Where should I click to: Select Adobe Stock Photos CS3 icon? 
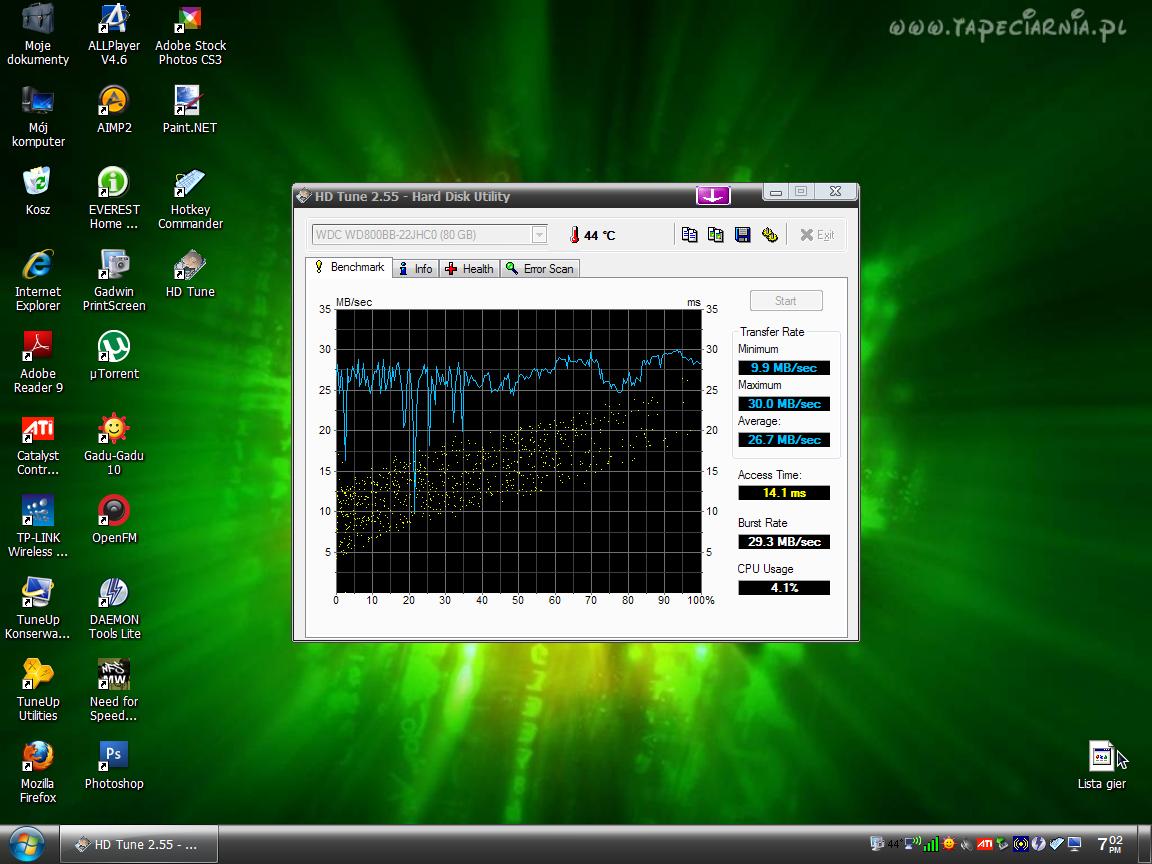click(x=190, y=35)
